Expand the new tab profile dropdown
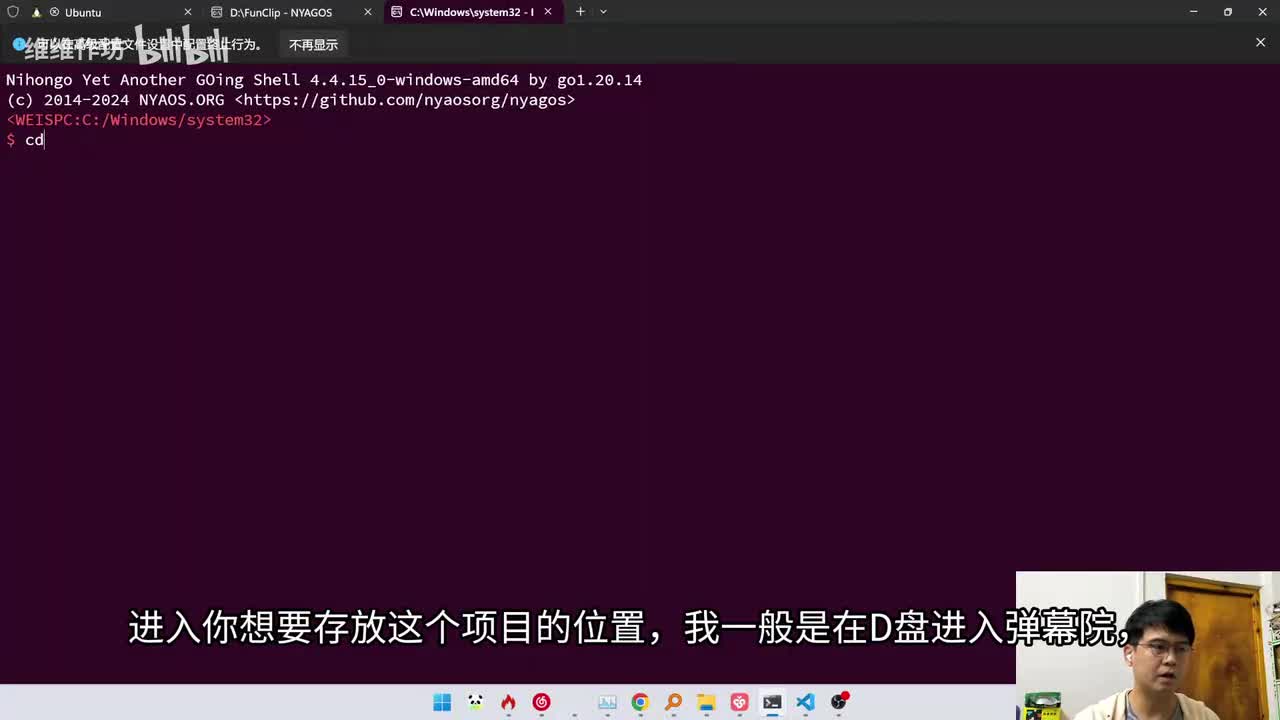The height and width of the screenshot is (720, 1280). coord(603,12)
